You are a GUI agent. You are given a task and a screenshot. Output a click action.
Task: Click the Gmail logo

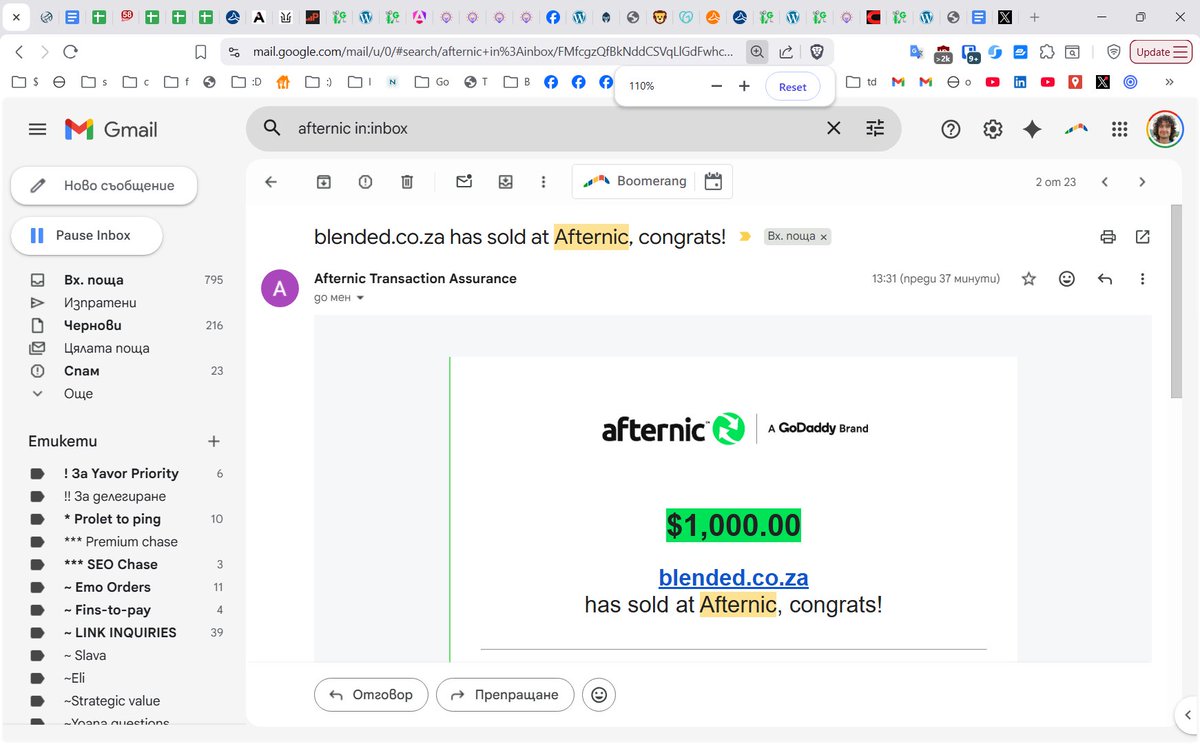tap(111, 129)
